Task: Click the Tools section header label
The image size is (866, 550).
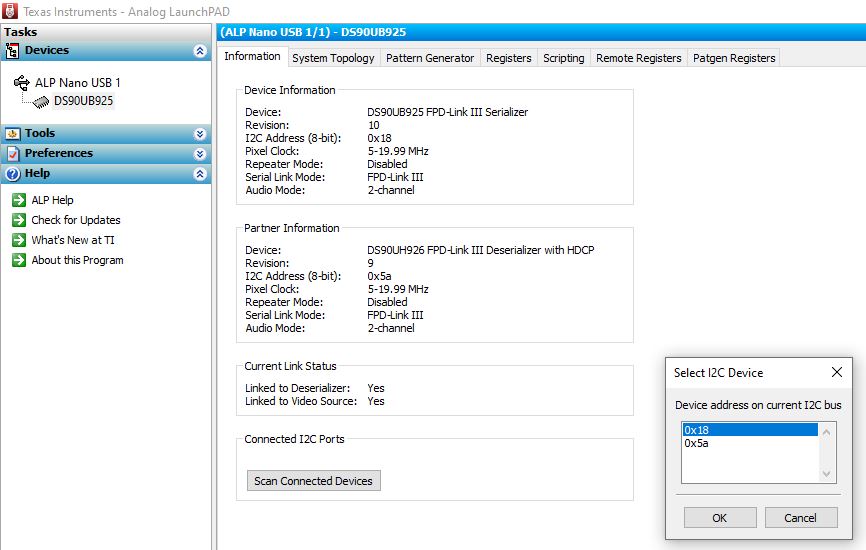Action: 40,133
